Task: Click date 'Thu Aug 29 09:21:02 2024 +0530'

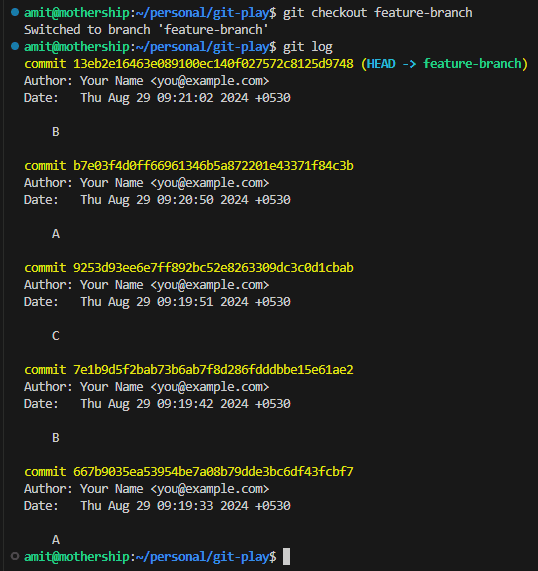Action: coord(185,98)
